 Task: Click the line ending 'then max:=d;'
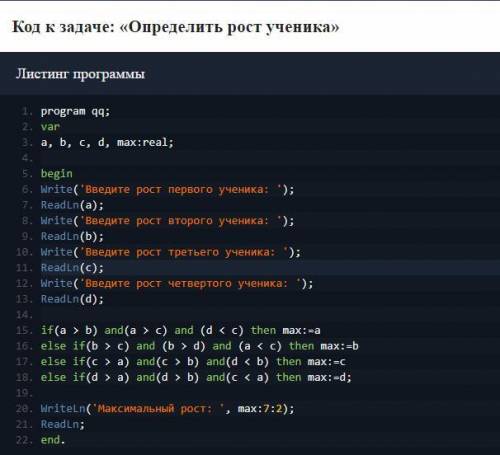(196, 377)
